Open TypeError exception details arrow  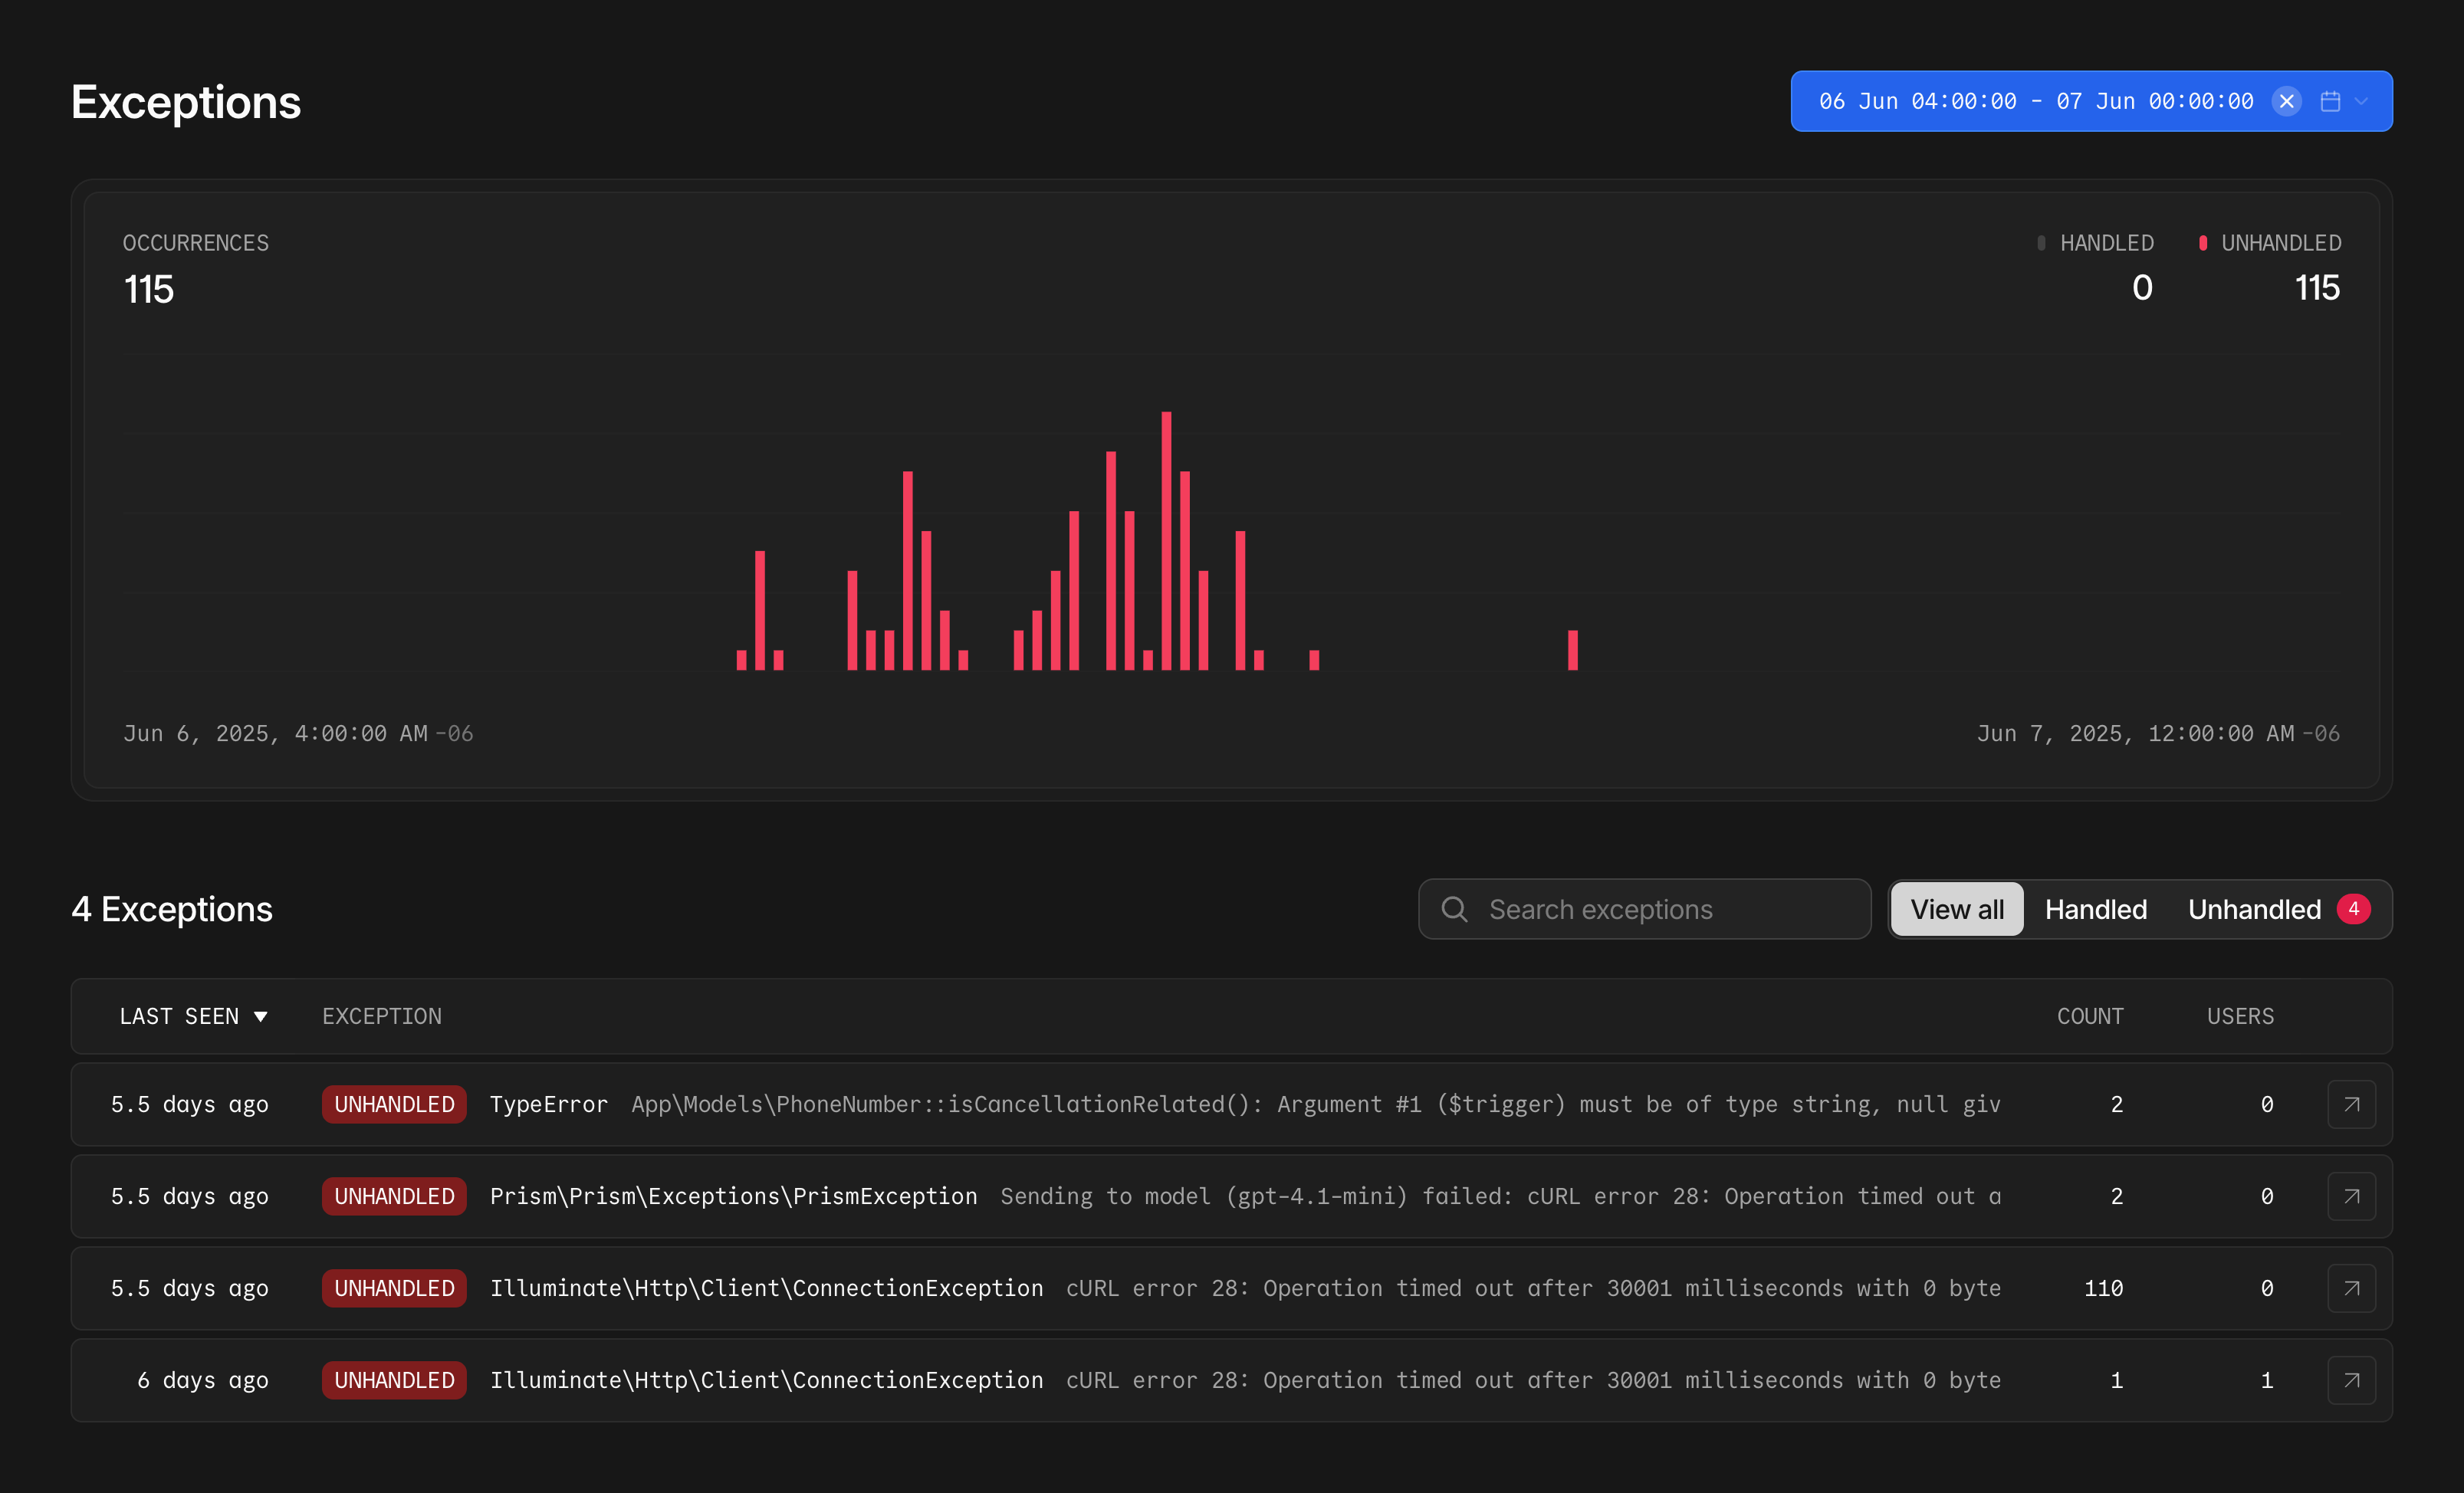point(2351,1104)
